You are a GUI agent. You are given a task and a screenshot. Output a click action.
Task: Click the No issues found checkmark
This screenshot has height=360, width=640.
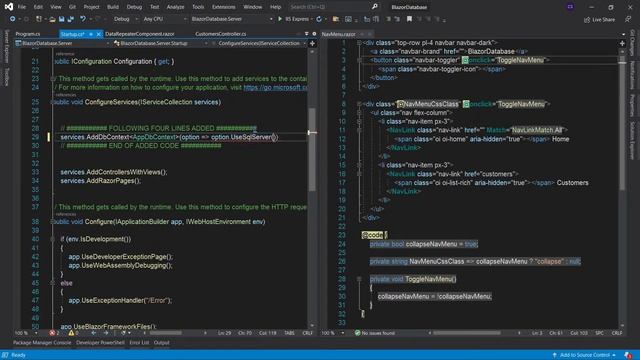[x=358, y=333]
